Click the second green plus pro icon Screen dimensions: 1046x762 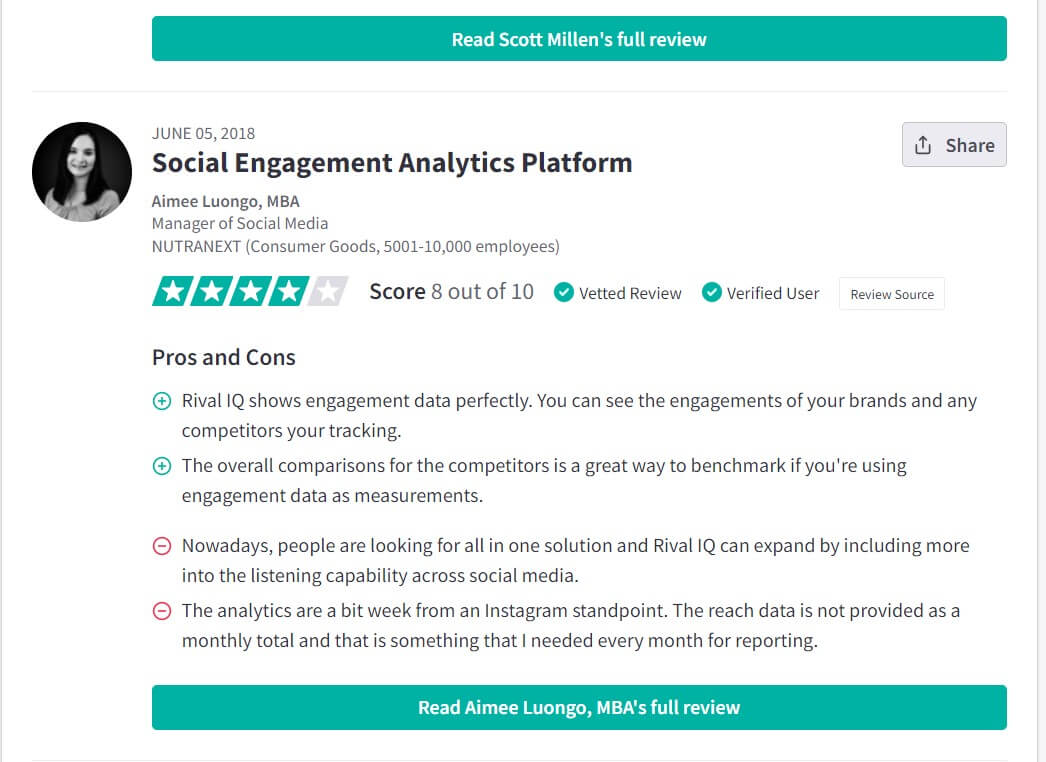pyautogui.click(x=162, y=466)
